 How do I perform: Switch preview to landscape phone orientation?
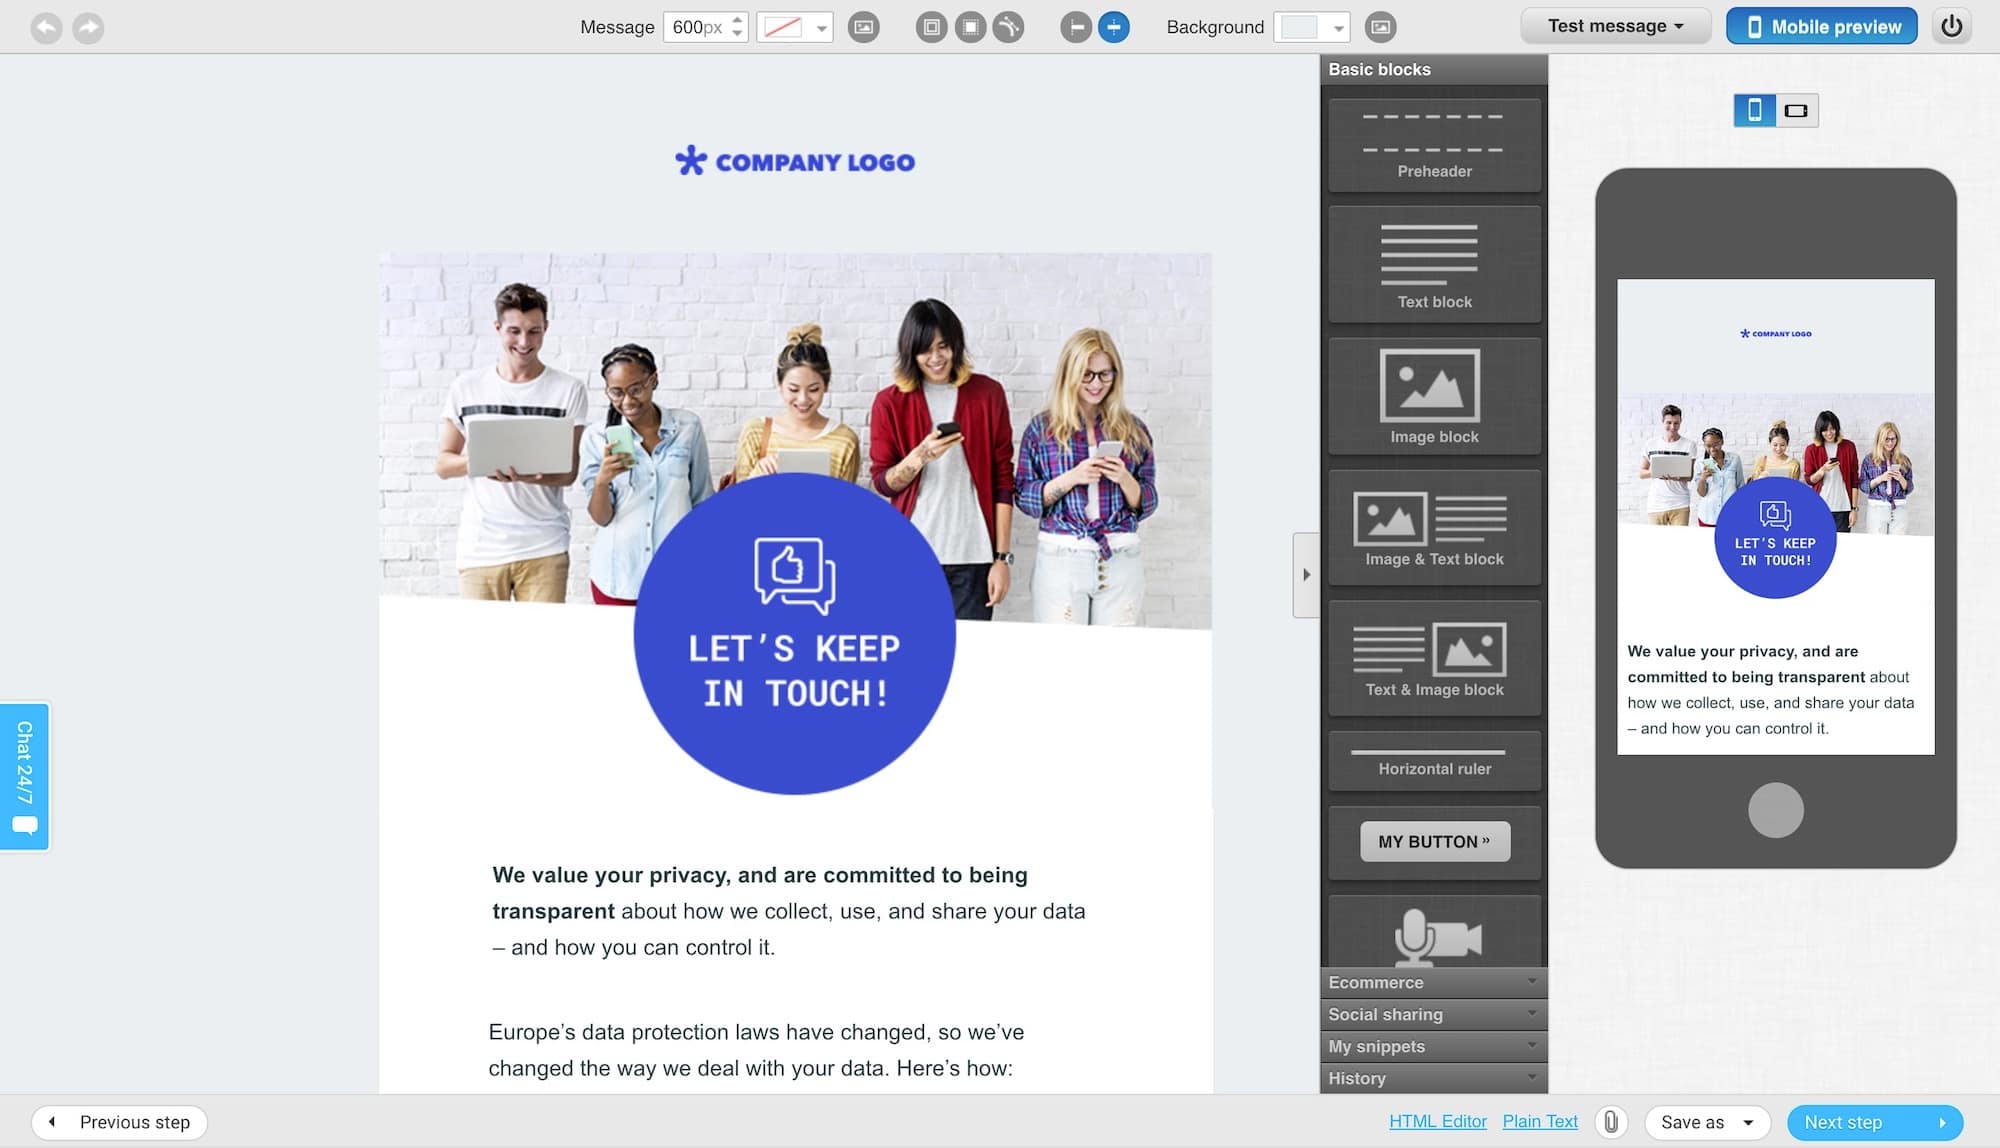1796,110
